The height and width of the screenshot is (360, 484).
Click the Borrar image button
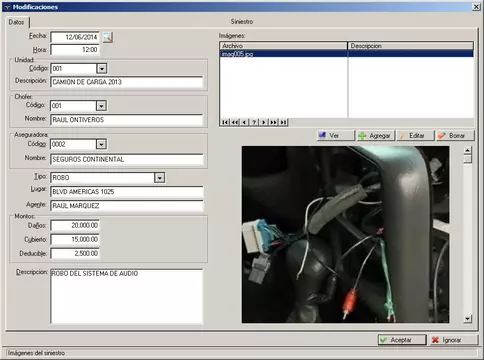(x=455, y=135)
